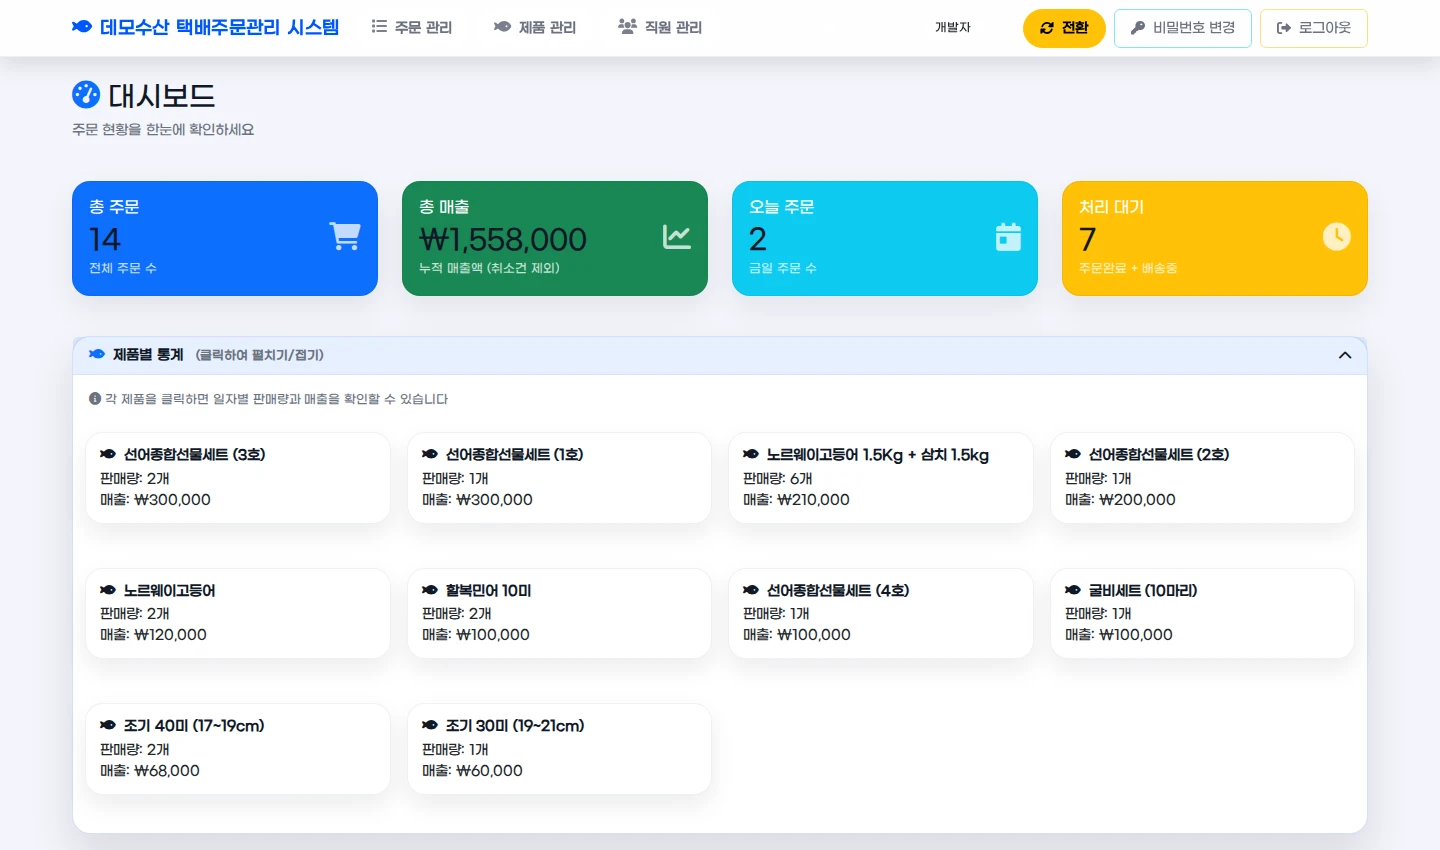This screenshot has width=1440, height=850.
Task: Click the info icon beside 각 제품을 클릭하면 hint
Action: click(95, 399)
